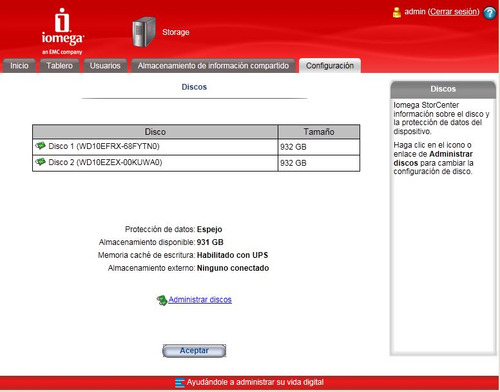
Task: Open the Administrar discos link
Action: click(x=200, y=300)
